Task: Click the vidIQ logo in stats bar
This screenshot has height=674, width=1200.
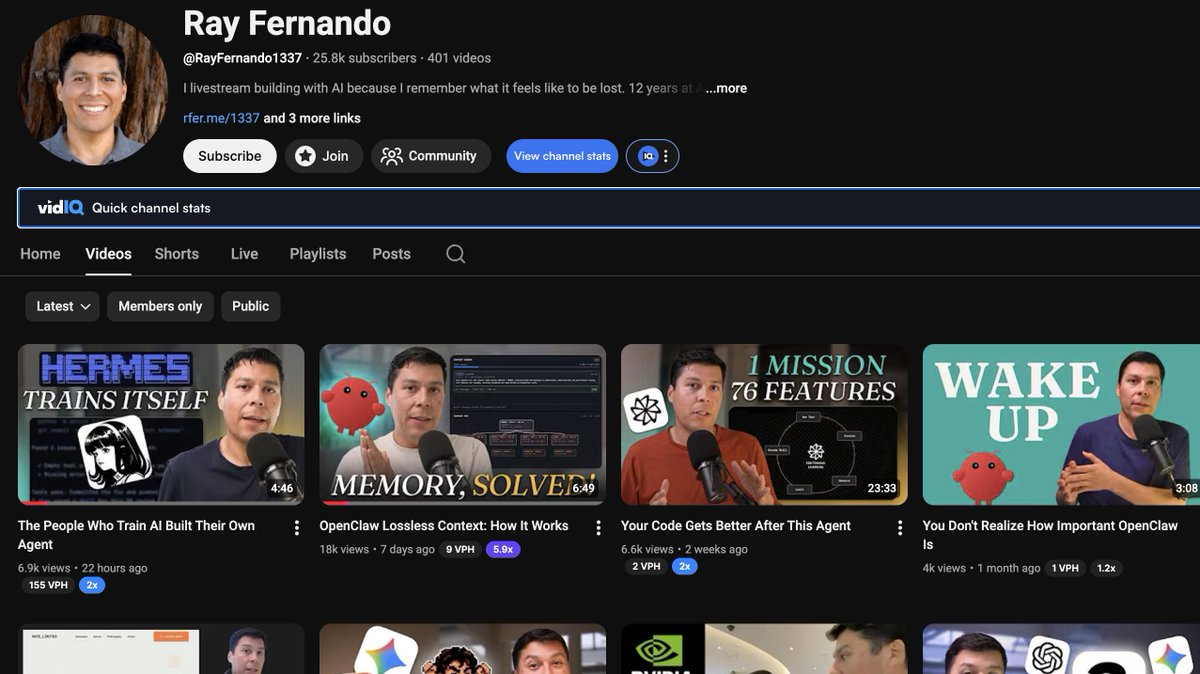Action: 60,208
